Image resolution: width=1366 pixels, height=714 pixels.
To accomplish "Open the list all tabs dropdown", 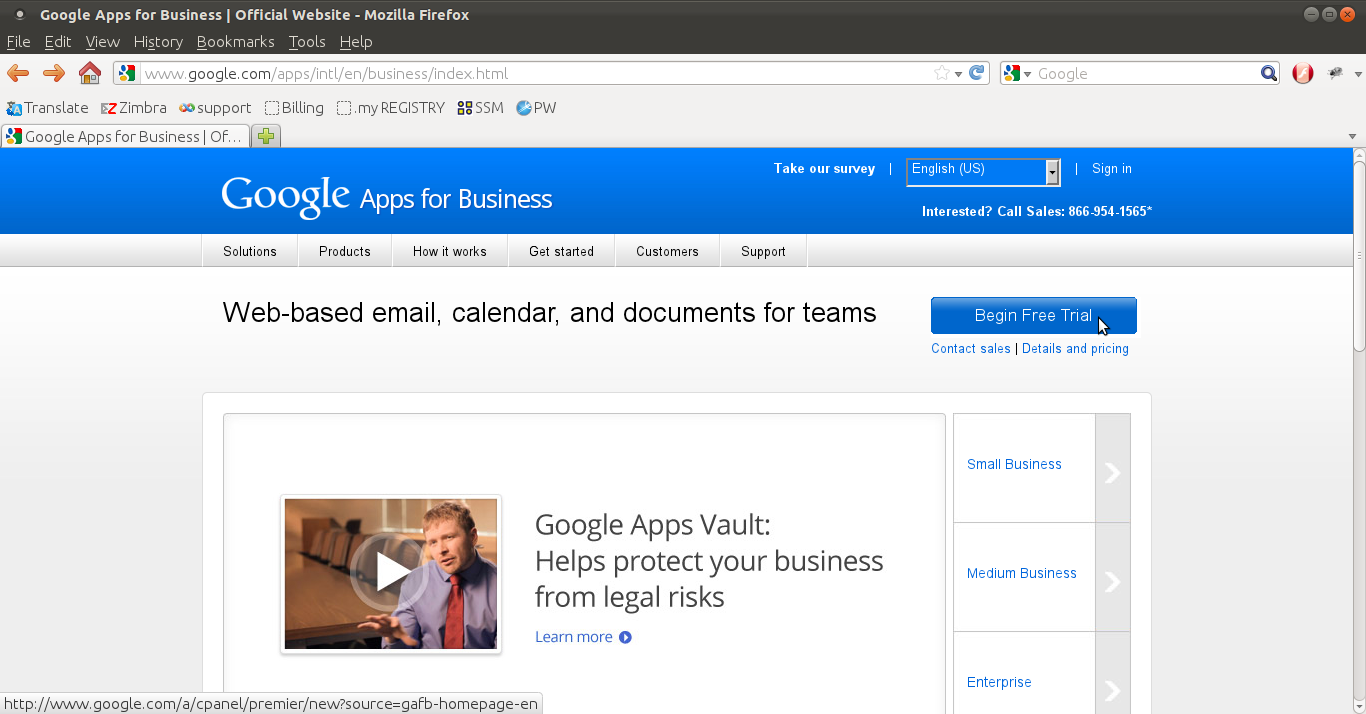I will click(x=1352, y=137).
